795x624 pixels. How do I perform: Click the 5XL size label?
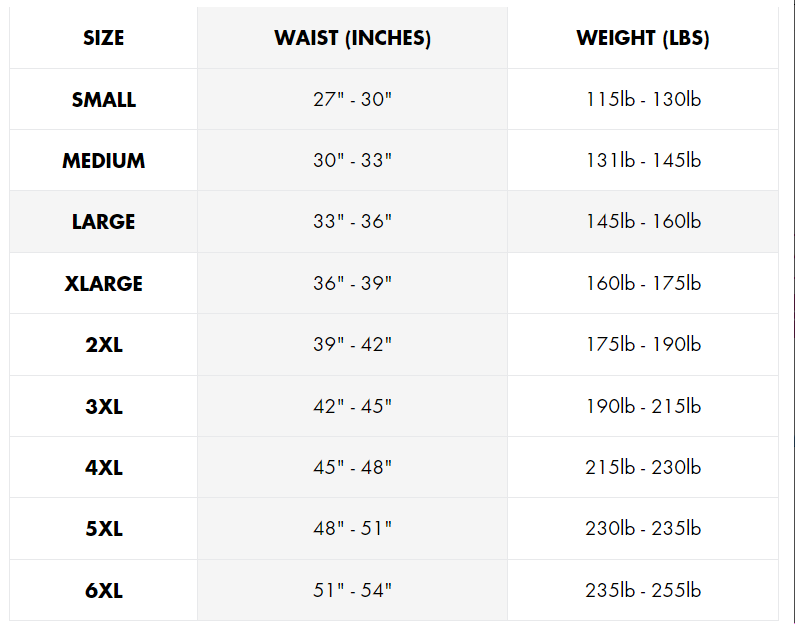[x=104, y=529]
